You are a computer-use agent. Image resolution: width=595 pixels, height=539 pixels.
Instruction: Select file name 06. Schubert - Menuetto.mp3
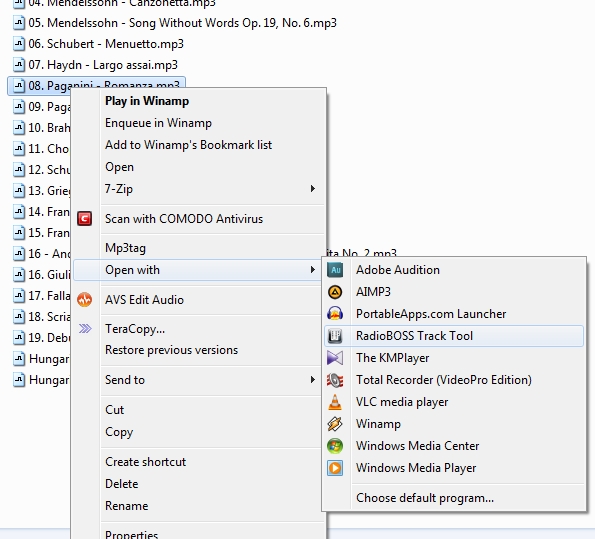(x=106, y=44)
